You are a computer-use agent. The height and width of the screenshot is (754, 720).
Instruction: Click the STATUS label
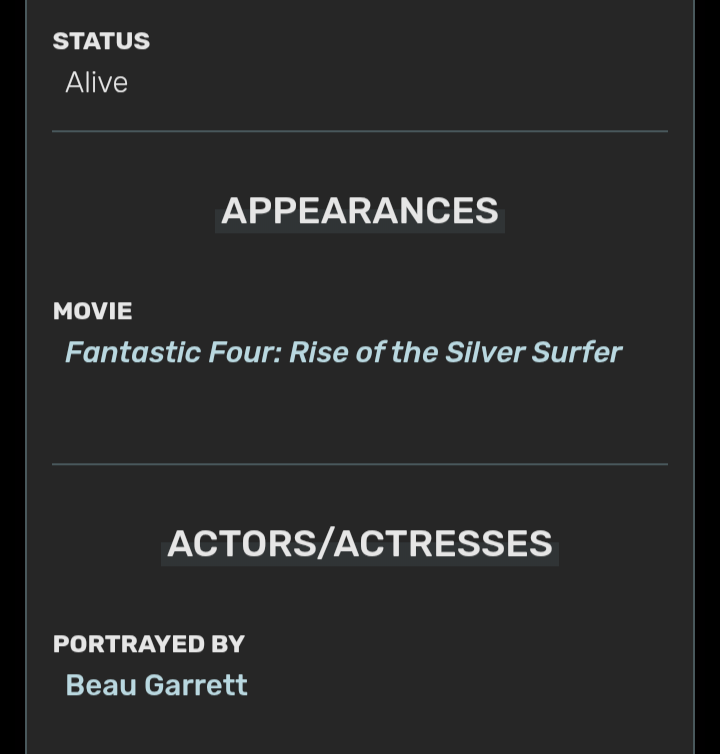pyautogui.click(x=101, y=41)
